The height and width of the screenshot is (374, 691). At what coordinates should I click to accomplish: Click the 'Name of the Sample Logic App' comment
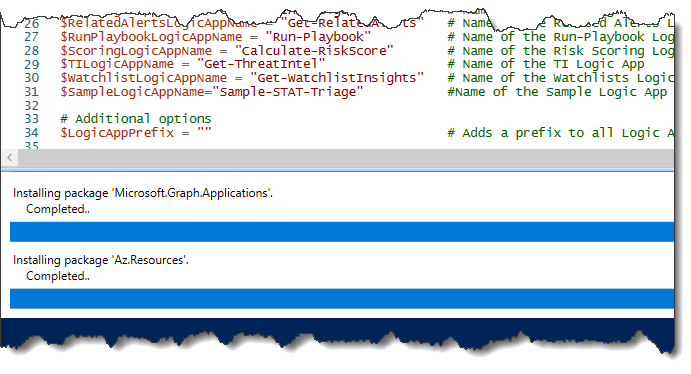[x=557, y=92]
